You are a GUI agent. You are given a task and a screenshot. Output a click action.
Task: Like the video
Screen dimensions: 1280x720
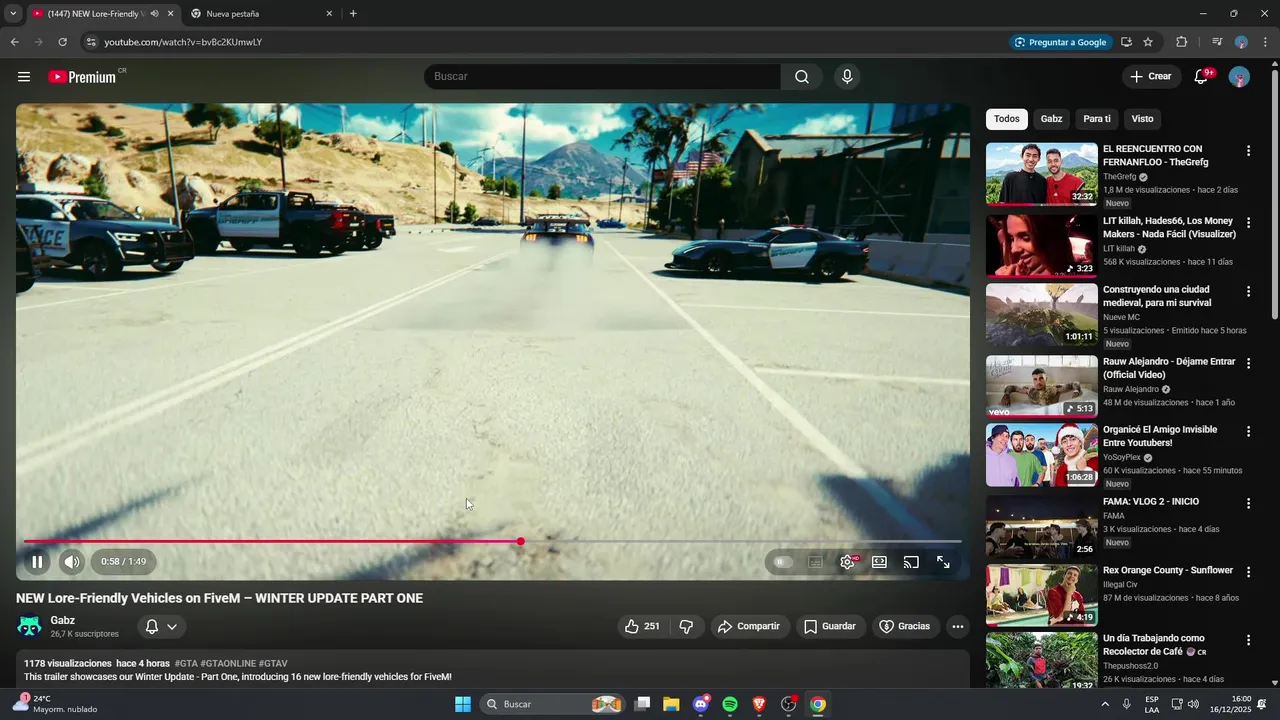point(642,626)
